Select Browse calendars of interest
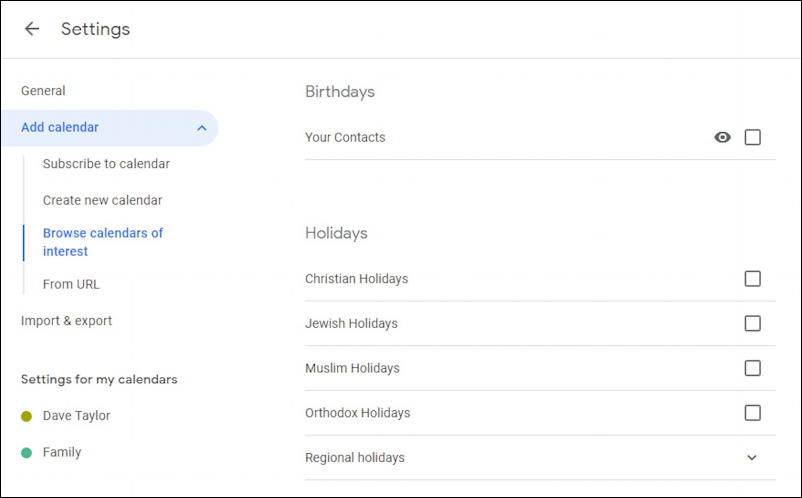802x498 pixels. pyautogui.click(x=103, y=242)
